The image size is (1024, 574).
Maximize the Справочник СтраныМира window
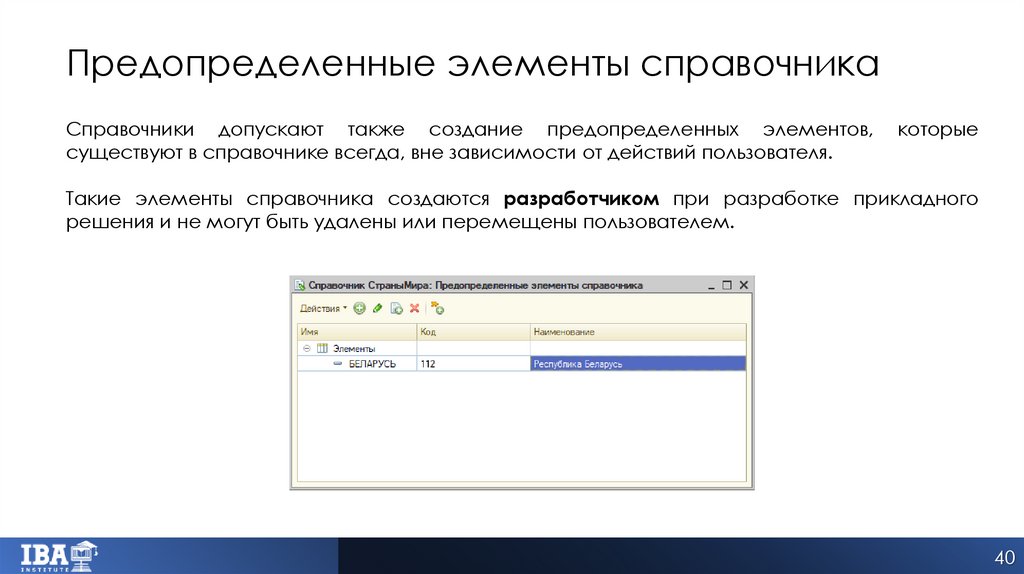(727, 285)
